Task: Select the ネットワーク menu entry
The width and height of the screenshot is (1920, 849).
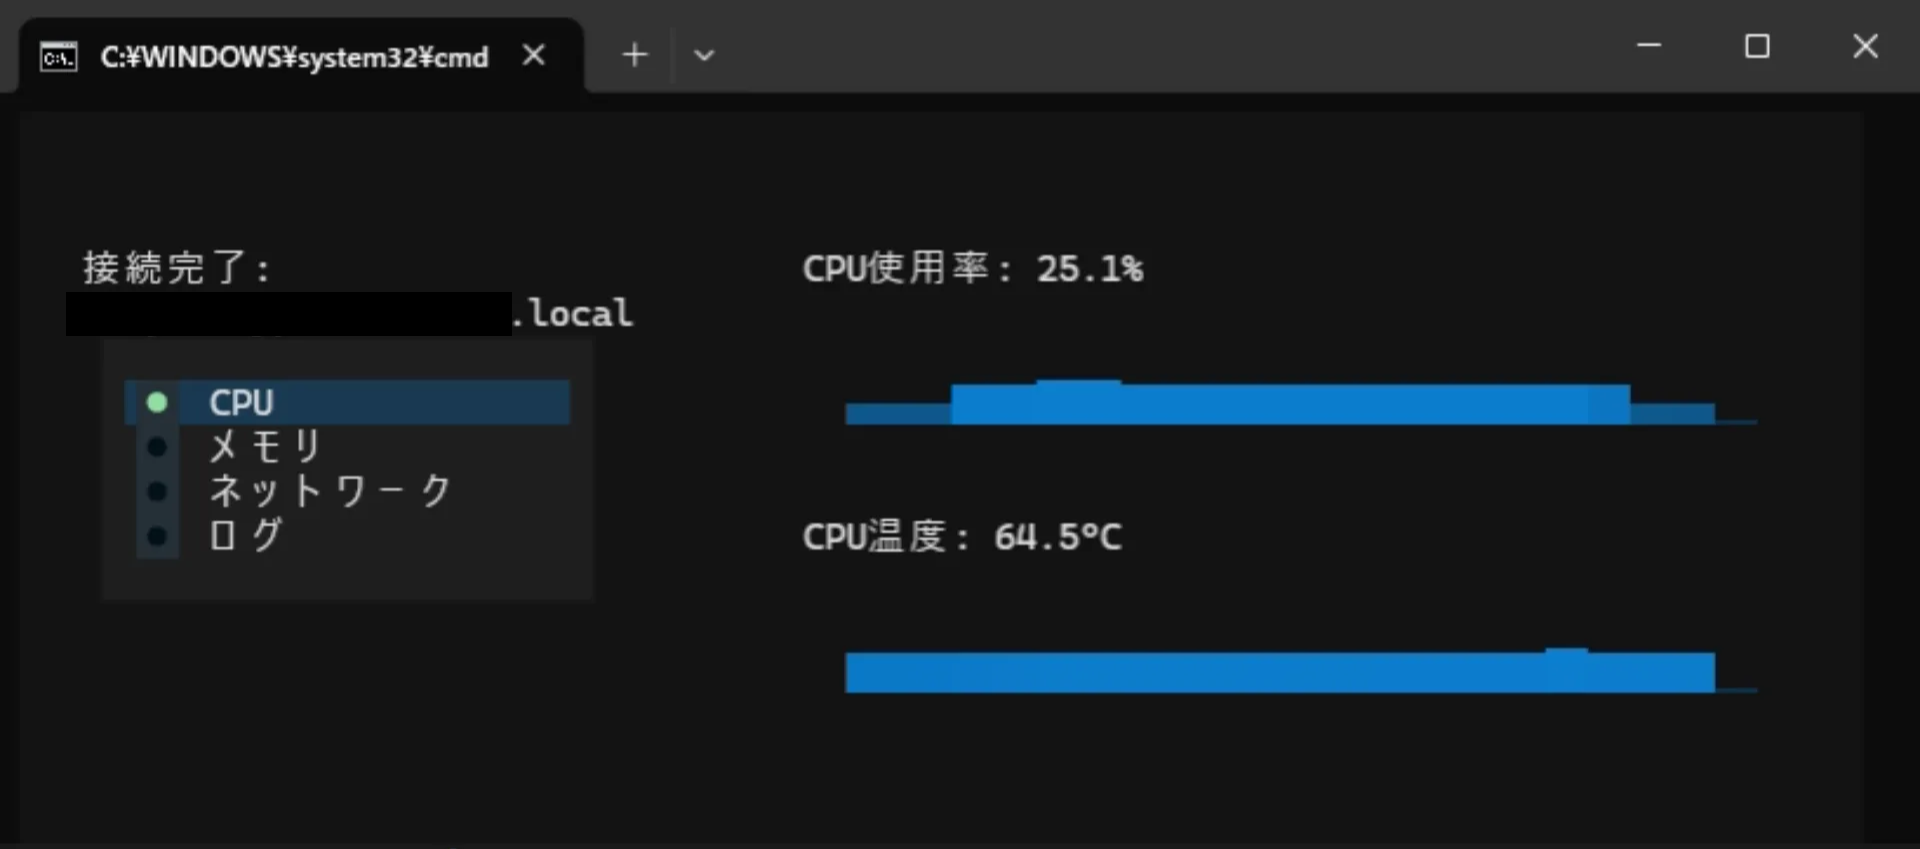Action: 330,491
